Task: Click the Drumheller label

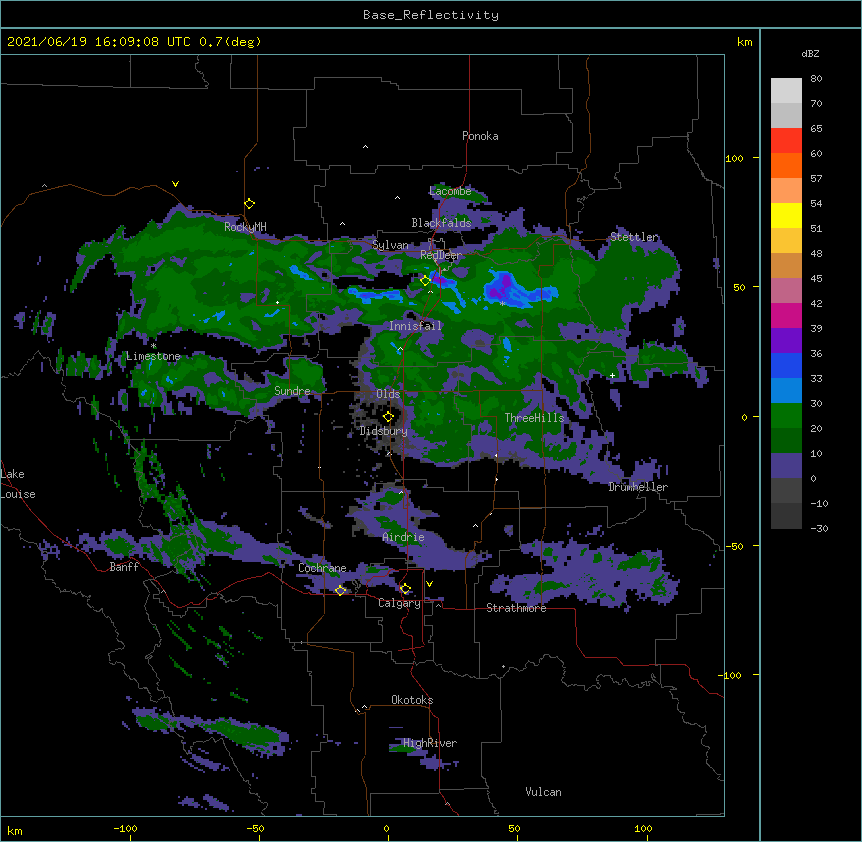Action: coord(638,487)
